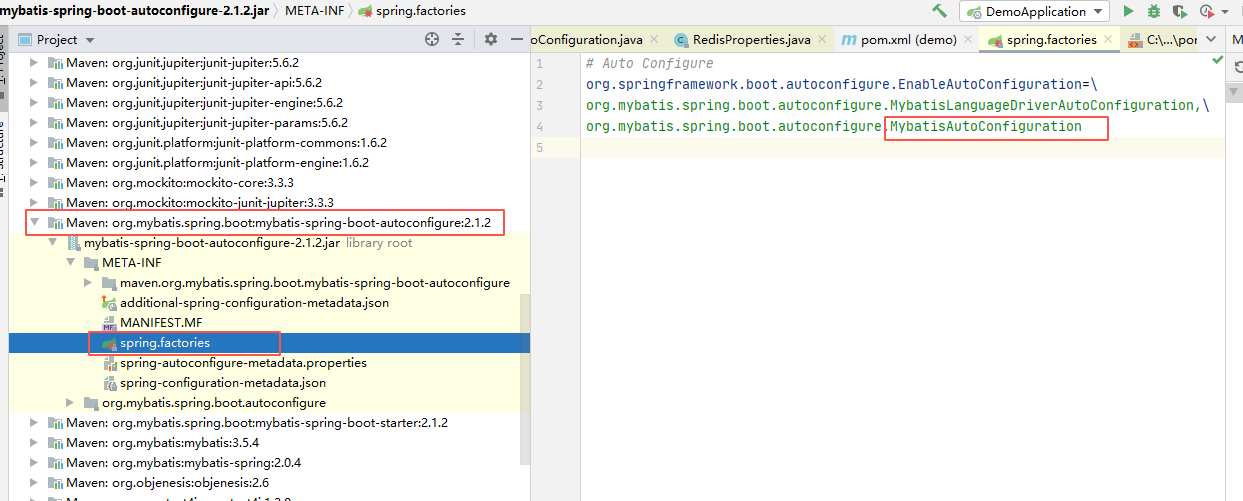
Task: Close the RedisProperties.java tab
Action: point(823,40)
